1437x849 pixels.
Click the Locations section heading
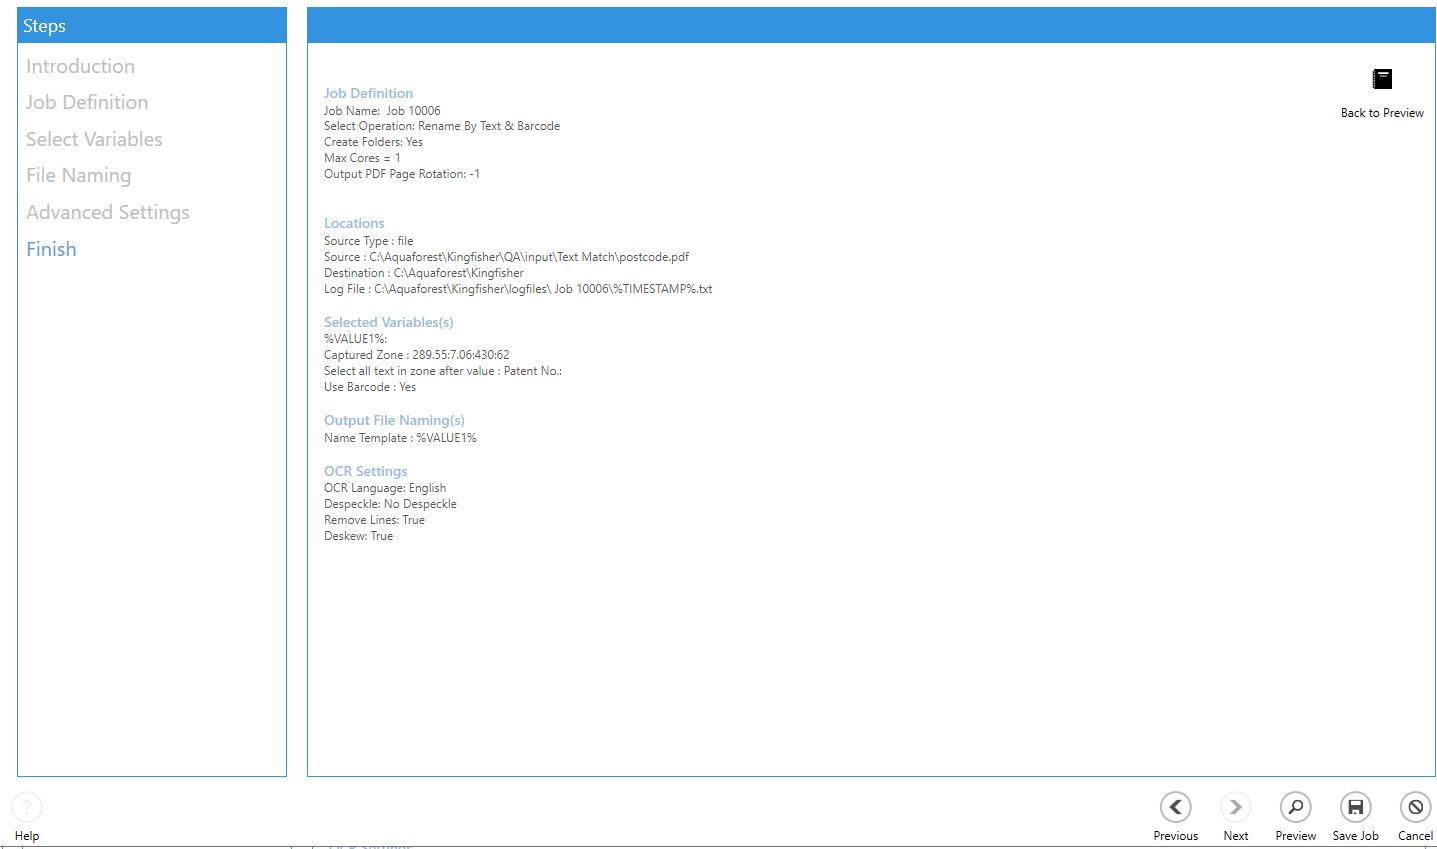tap(354, 223)
